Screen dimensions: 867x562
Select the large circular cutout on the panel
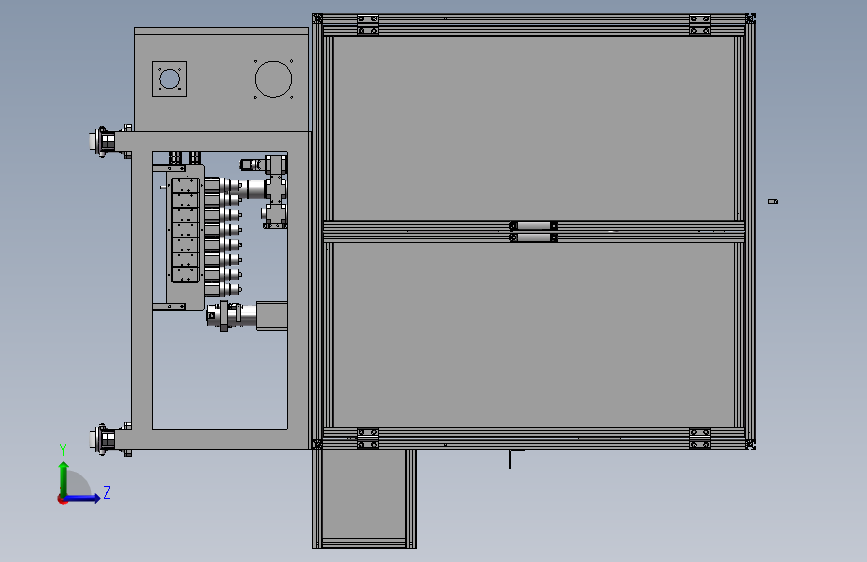point(273,79)
